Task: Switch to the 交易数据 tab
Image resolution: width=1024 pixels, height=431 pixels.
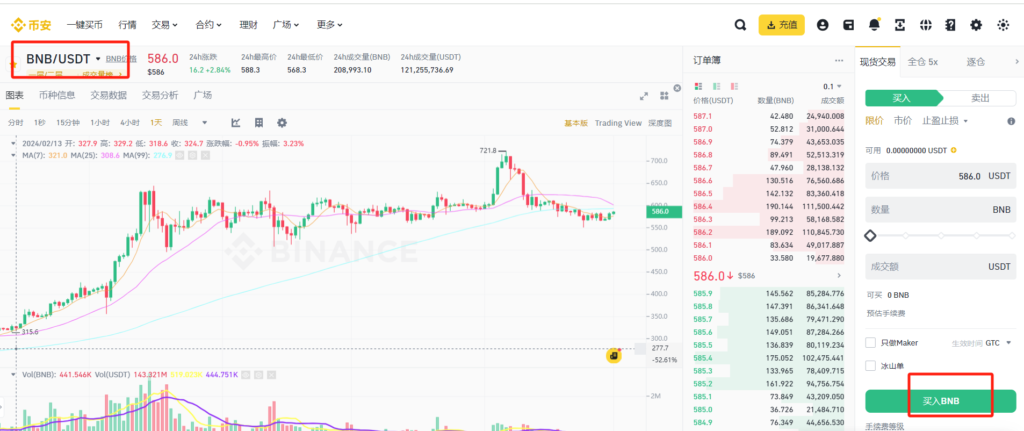Action: 108,95
